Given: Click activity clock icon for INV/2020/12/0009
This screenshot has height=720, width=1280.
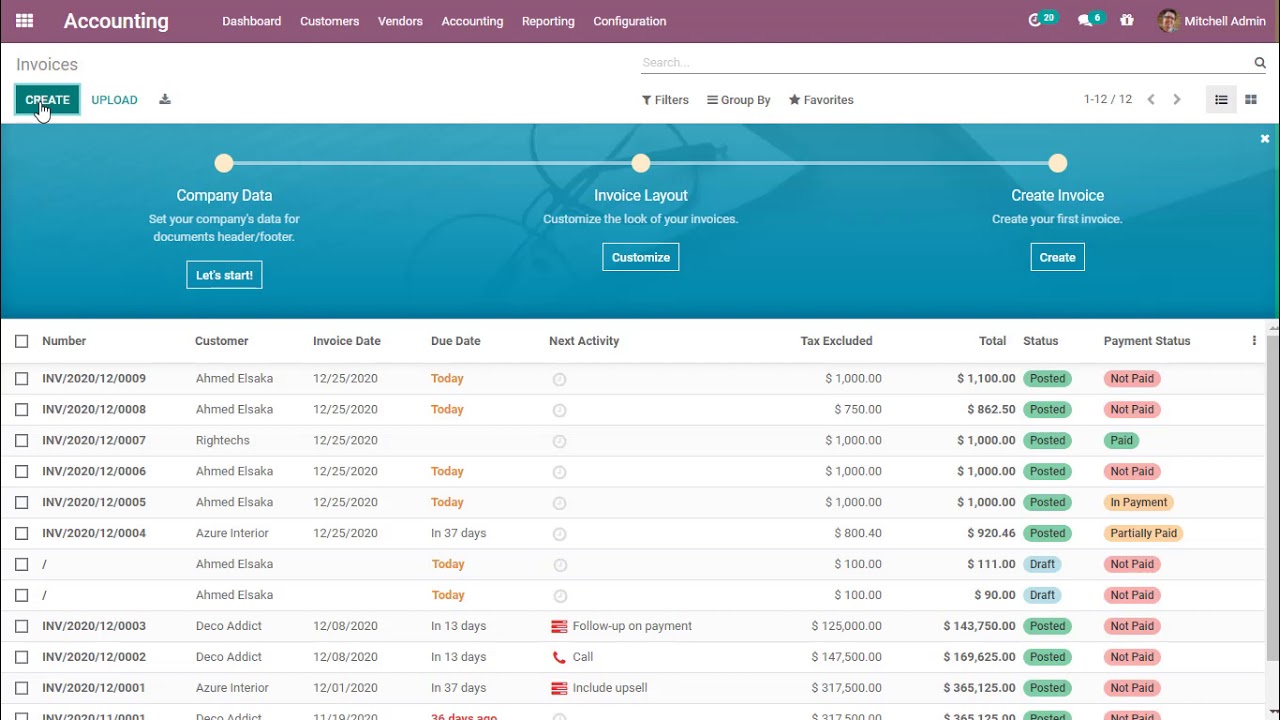Looking at the screenshot, I should [x=559, y=379].
